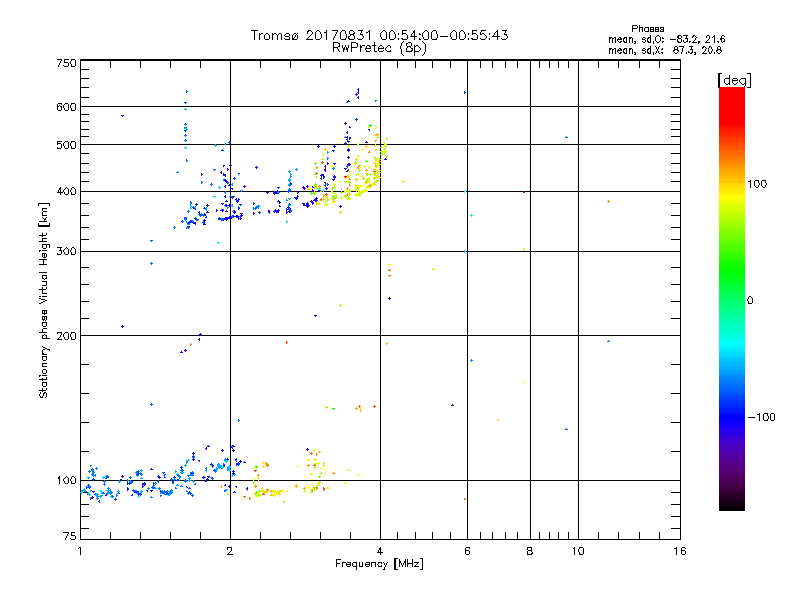Image resolution: width=800 pixels, height=600 pixels.
Task: Select the 'mean, sd,X: 87.3, 20.8' line
Action: tap(665, 50)
